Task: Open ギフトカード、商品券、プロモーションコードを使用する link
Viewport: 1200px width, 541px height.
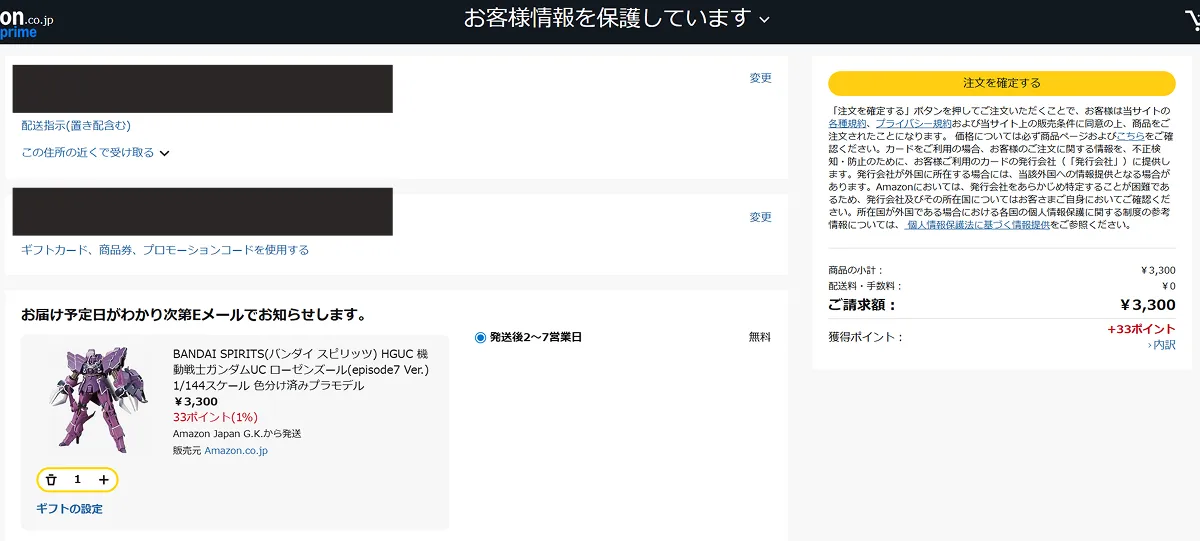Action: [x=165, y=250]
